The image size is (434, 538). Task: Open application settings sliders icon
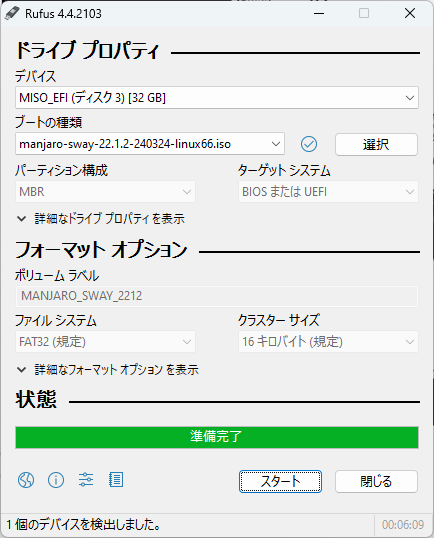click(x=86, y=480)
